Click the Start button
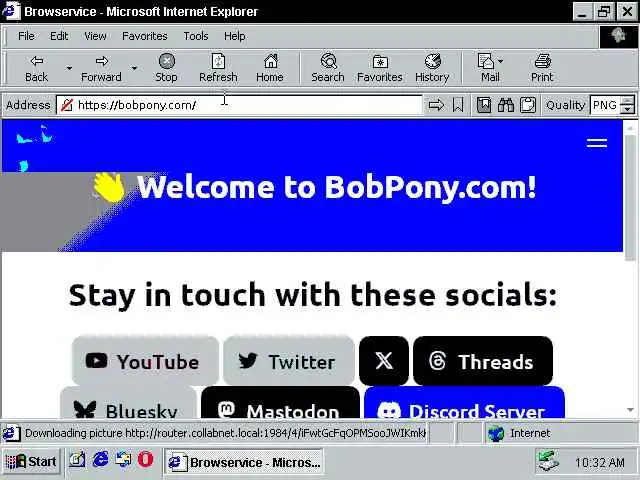The height and width of the screenshot is (480, 640). click(x=31, y=462)
